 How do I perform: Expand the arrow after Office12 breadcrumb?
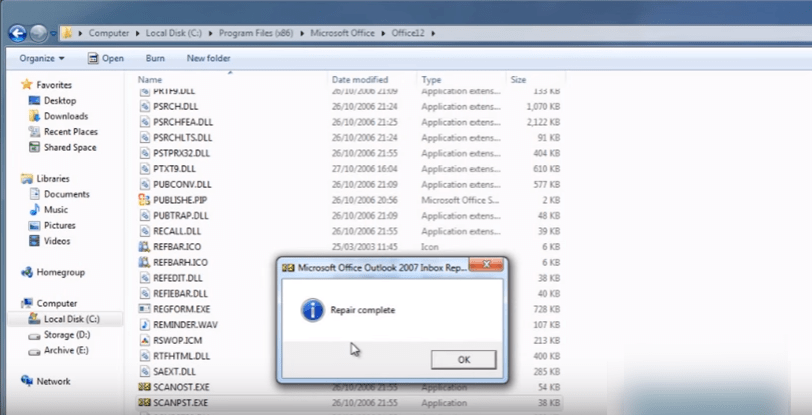(x=433, y=34)
